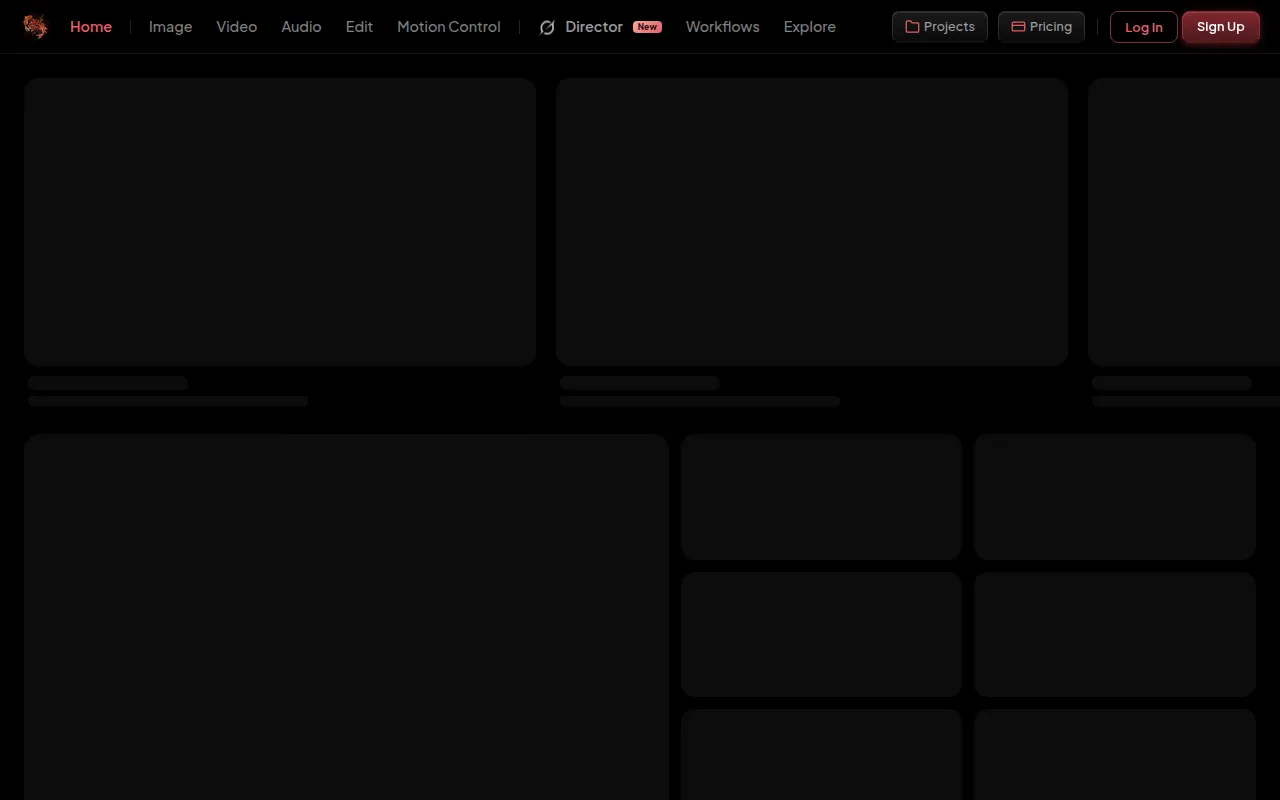Screen dimensions: 1280x800
Task: Click the Pricing card icon
Action: (1018, 27)
